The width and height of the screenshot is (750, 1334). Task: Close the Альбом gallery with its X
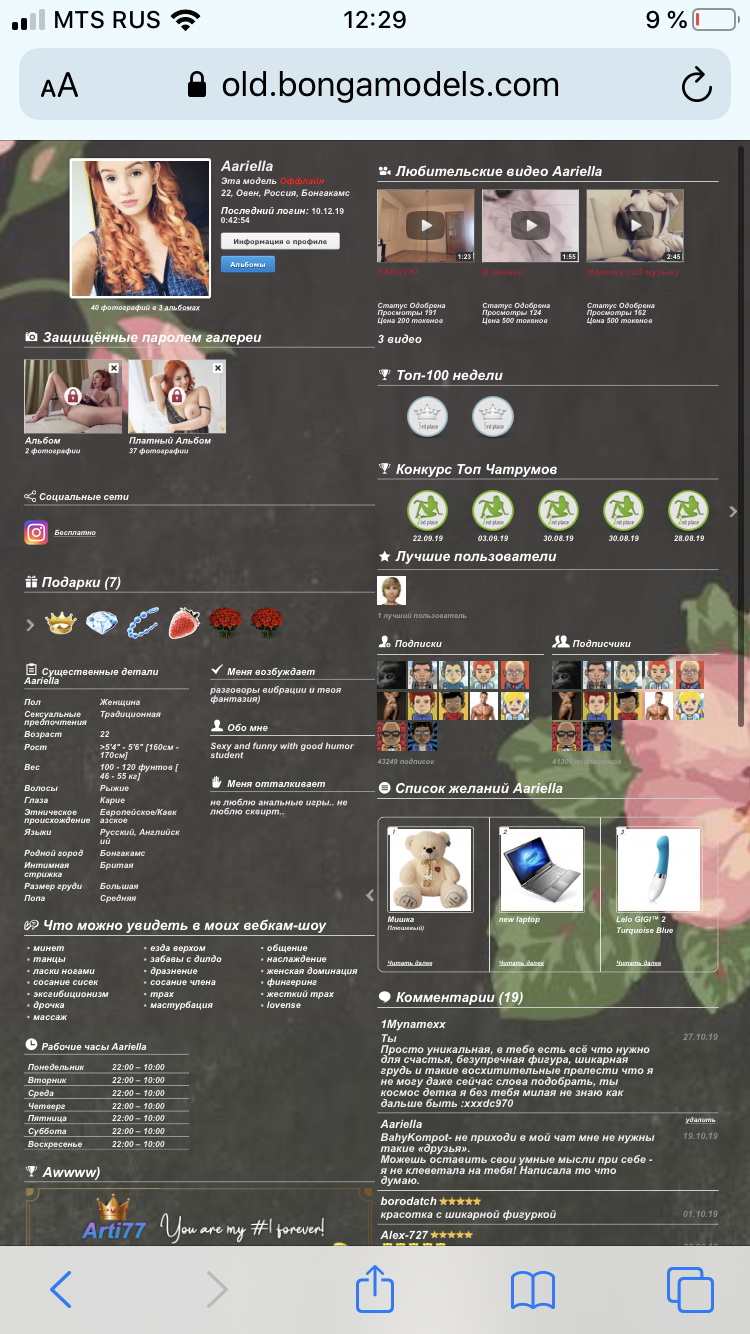tap(113, 368)
